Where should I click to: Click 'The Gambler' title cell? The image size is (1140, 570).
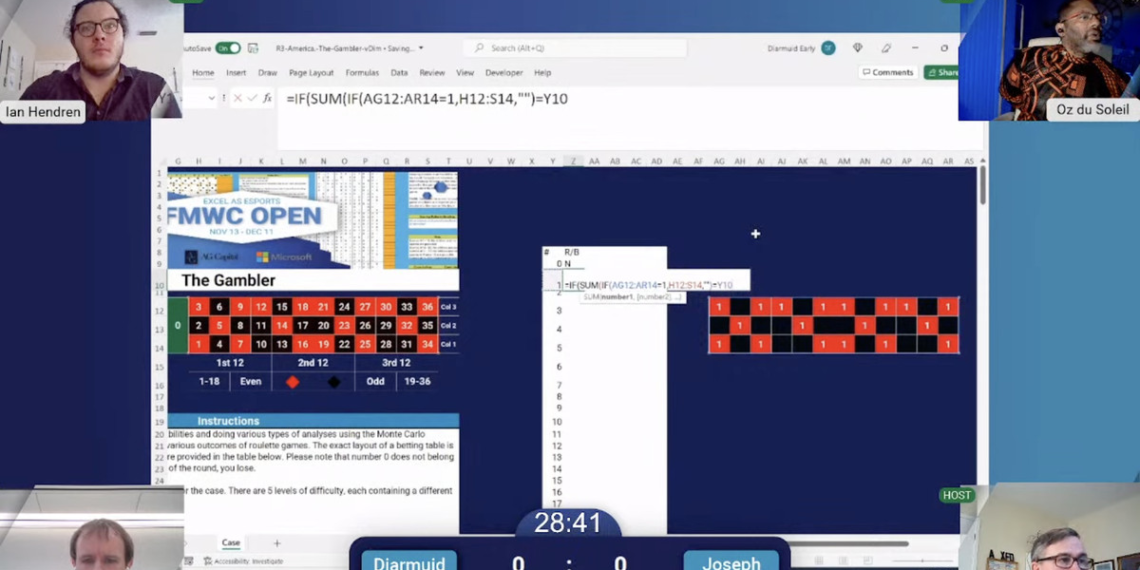313,281
